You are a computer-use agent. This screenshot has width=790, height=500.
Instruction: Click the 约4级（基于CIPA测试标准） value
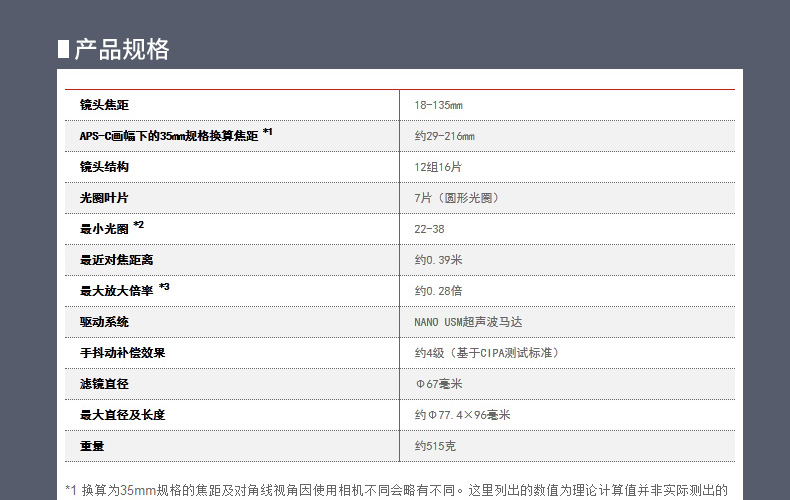click(487, 353)
